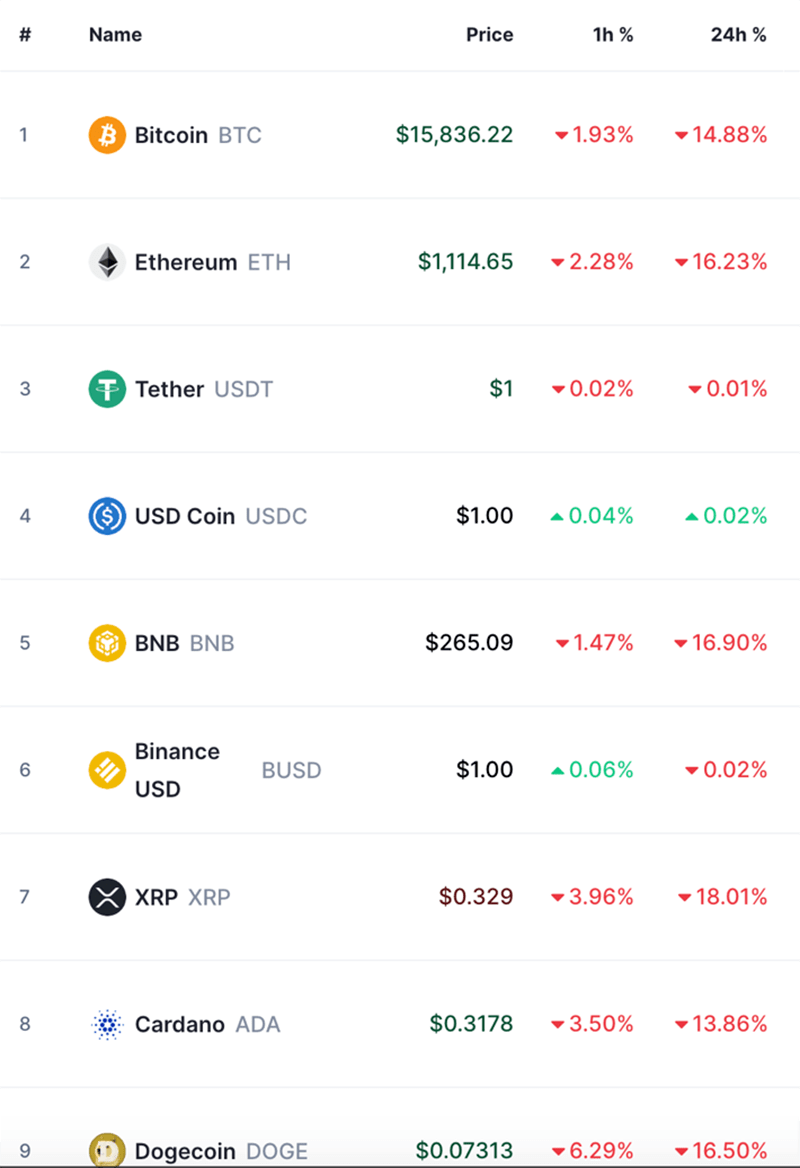Click the Ethereum diamond logo icon
Image resolution: width=800 pixels, height=1168 pixels.
(x=107, y=262)
